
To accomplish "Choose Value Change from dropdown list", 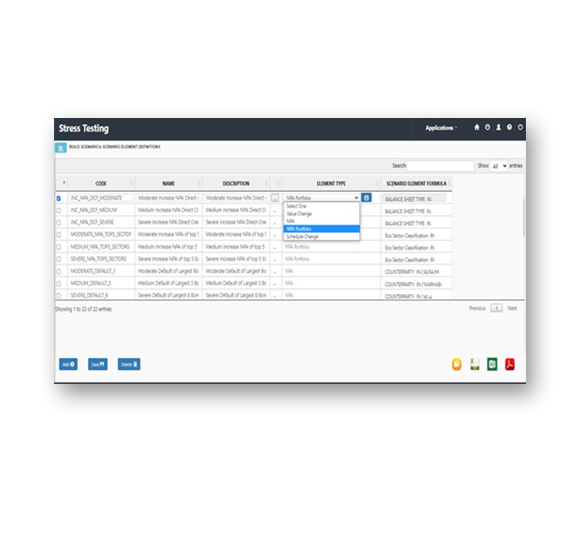I will [322, 214].
